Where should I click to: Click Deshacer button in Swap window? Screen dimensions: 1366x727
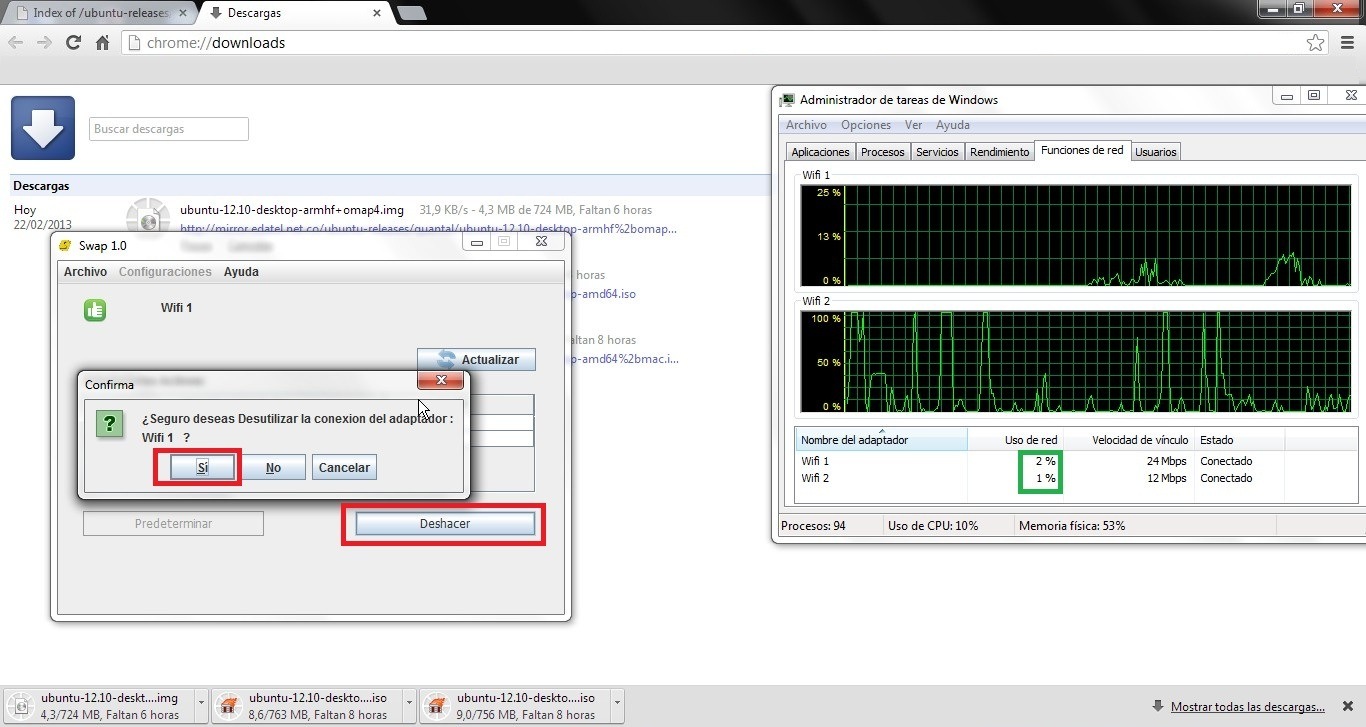click(x=445, y=524)
